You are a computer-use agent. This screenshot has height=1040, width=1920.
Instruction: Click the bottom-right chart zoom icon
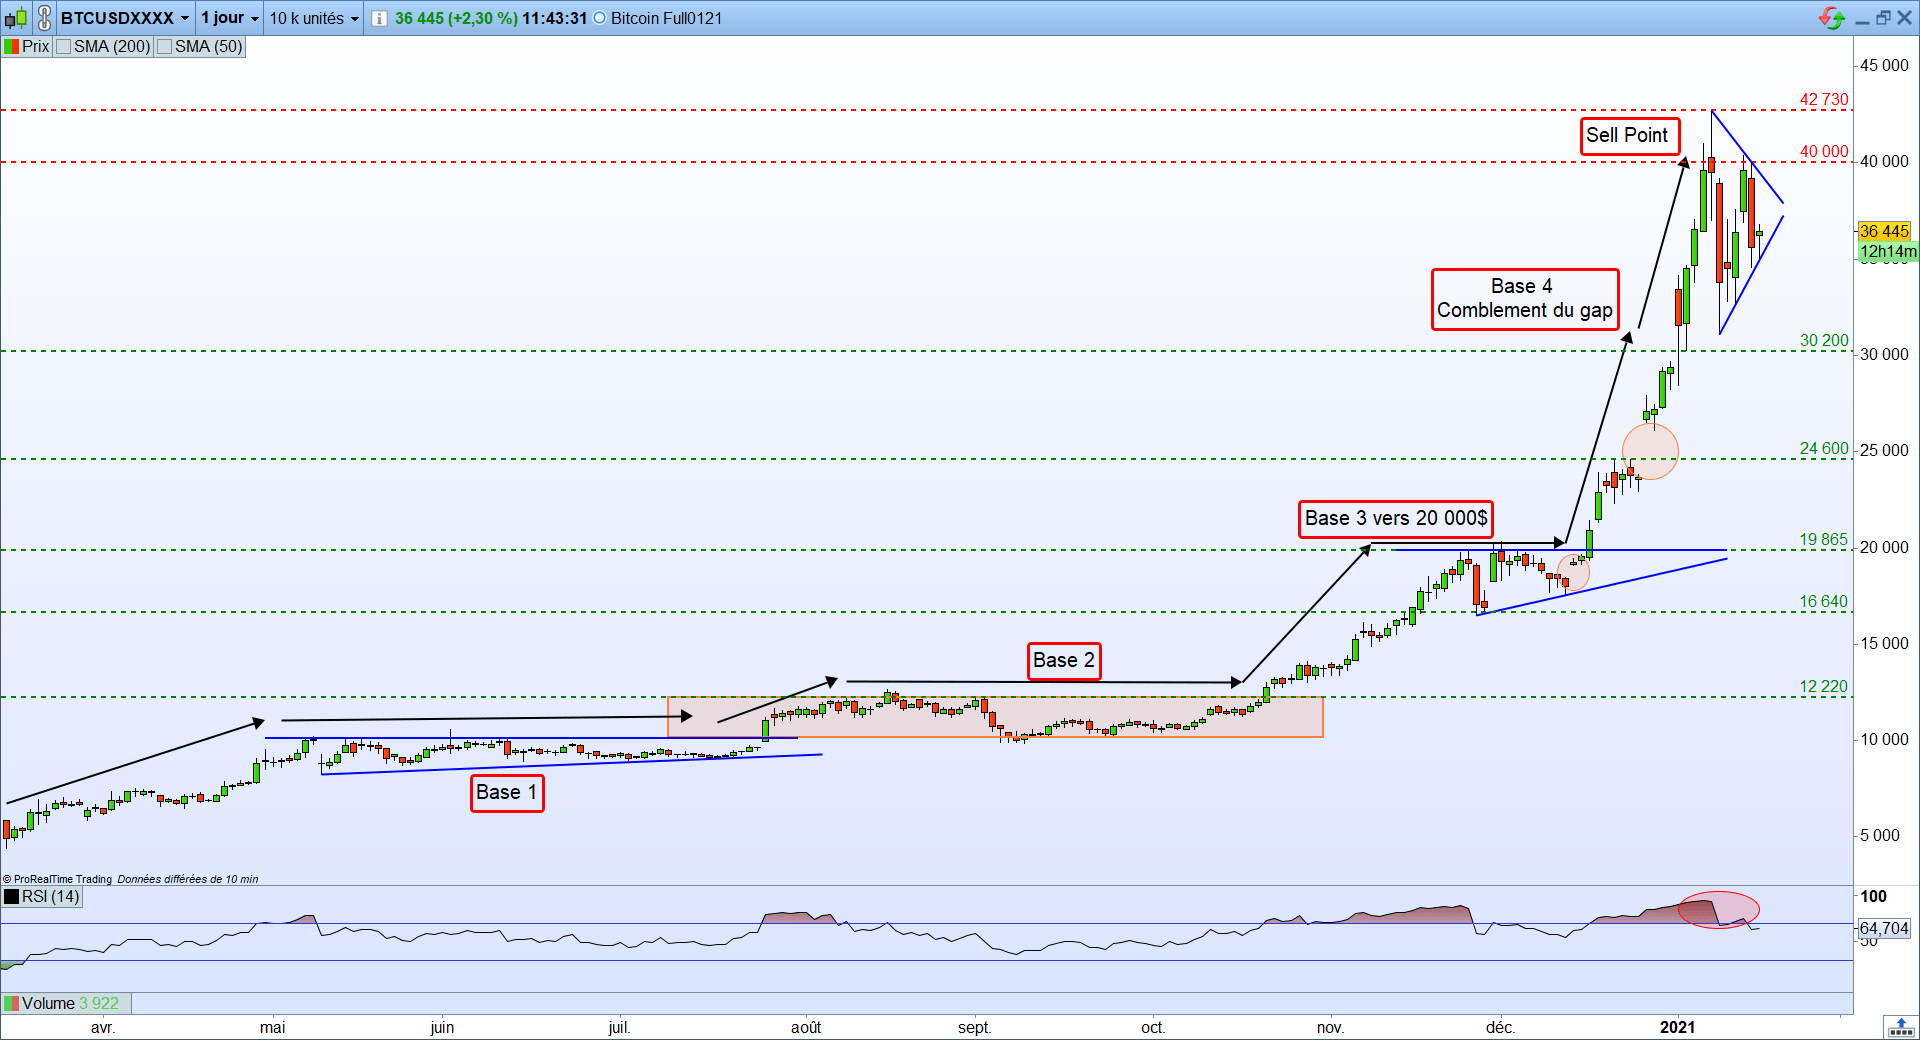click(1900, 1027)
